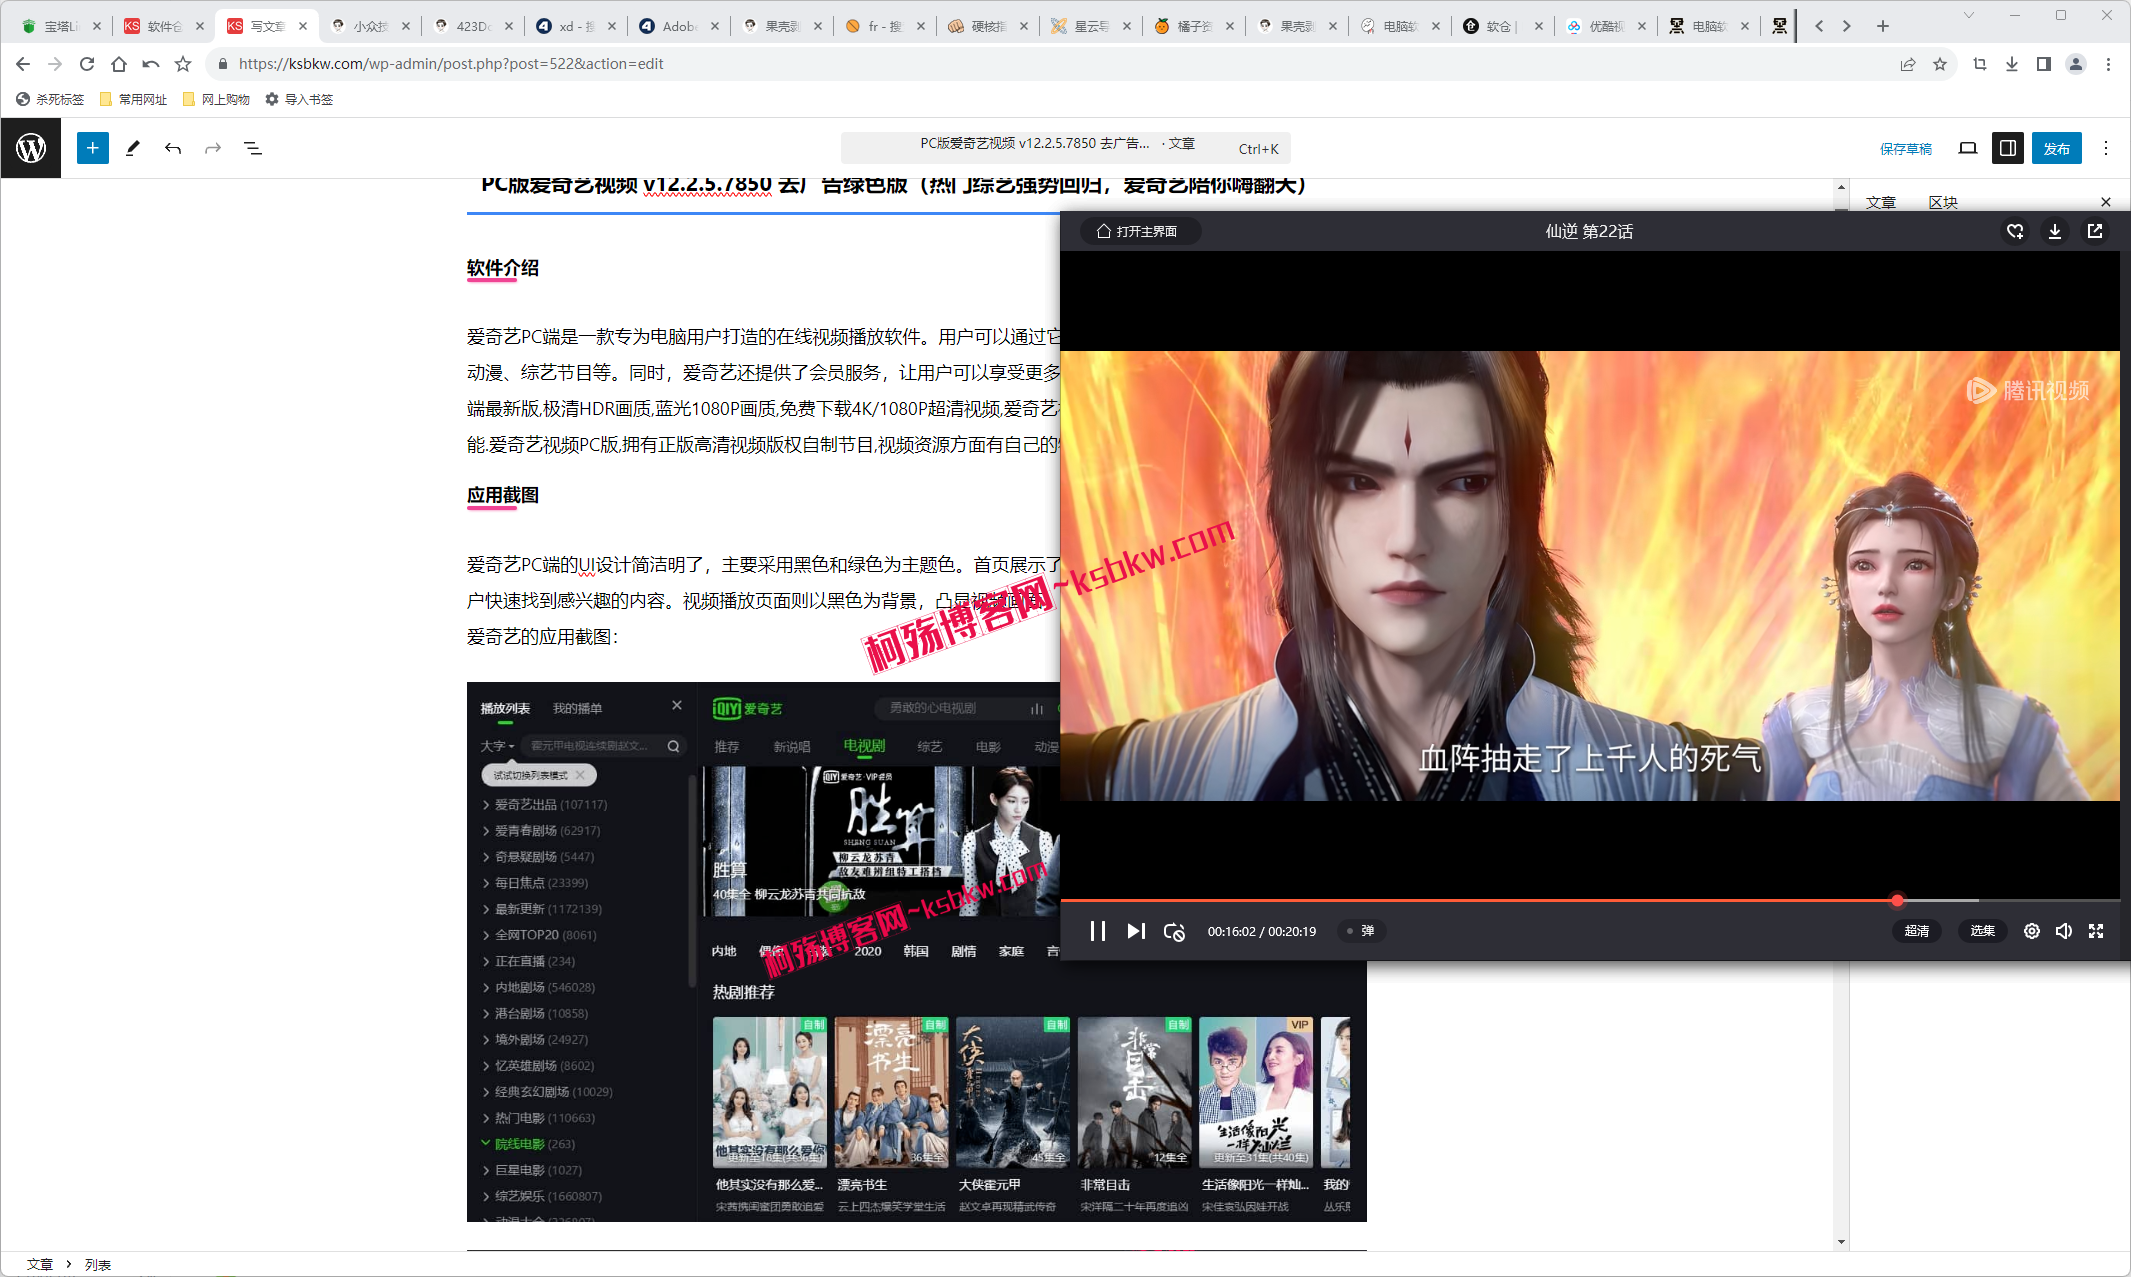The height and width of the screenshot is (1277, 2131).
Task: Open the 超清 quality selector
Action: pos(1916,931)
